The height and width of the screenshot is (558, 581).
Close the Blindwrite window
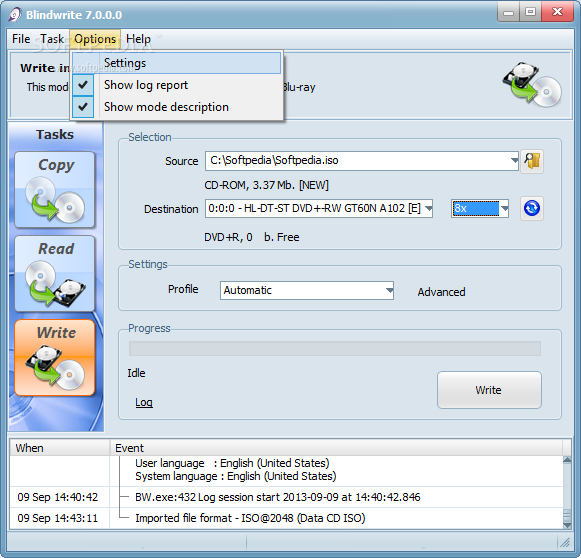click(x=557, y=13)
